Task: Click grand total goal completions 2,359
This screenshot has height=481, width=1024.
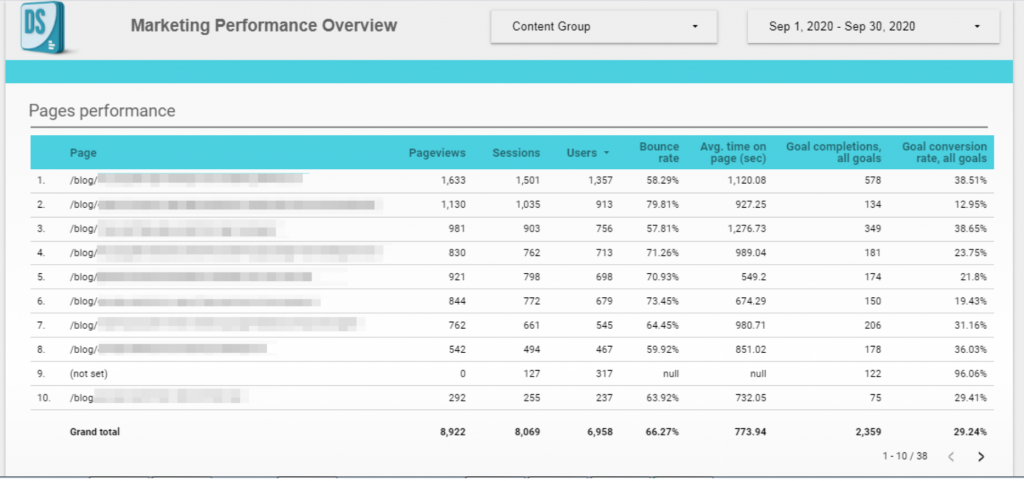Action: tap(868, 432)
